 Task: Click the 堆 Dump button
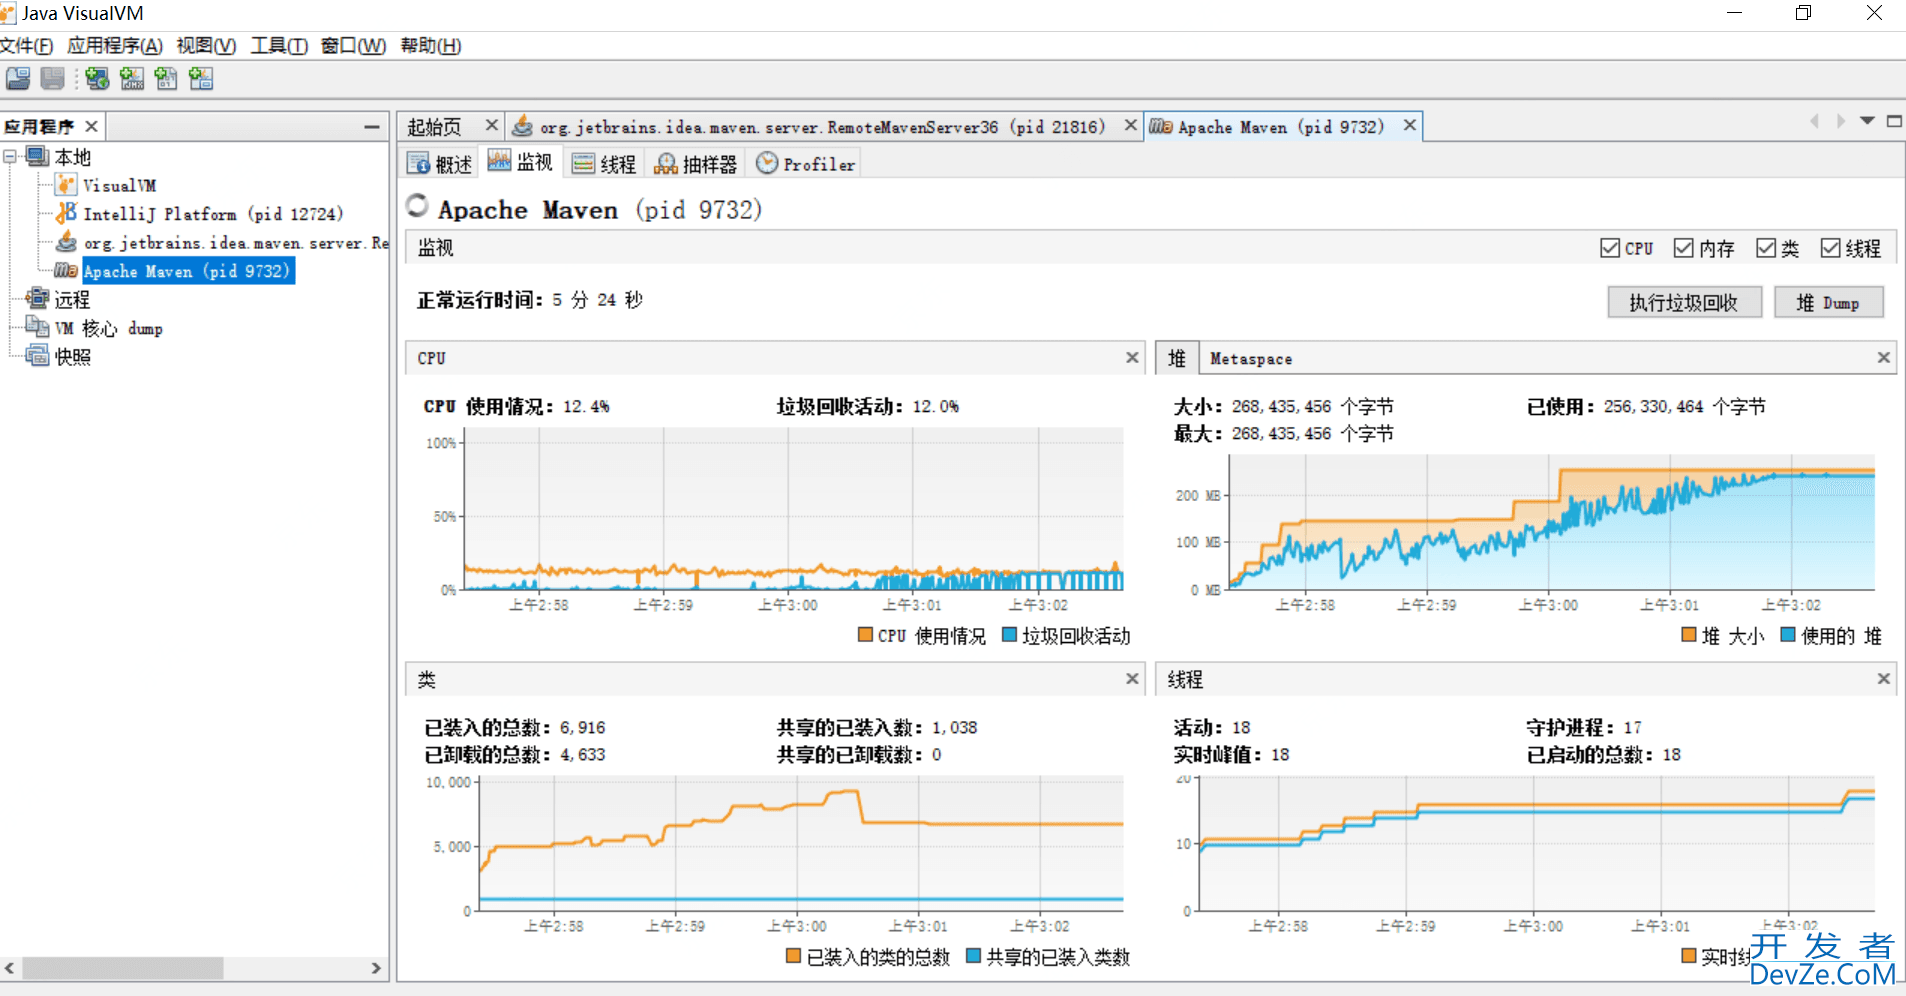(x=1828, y=302)
